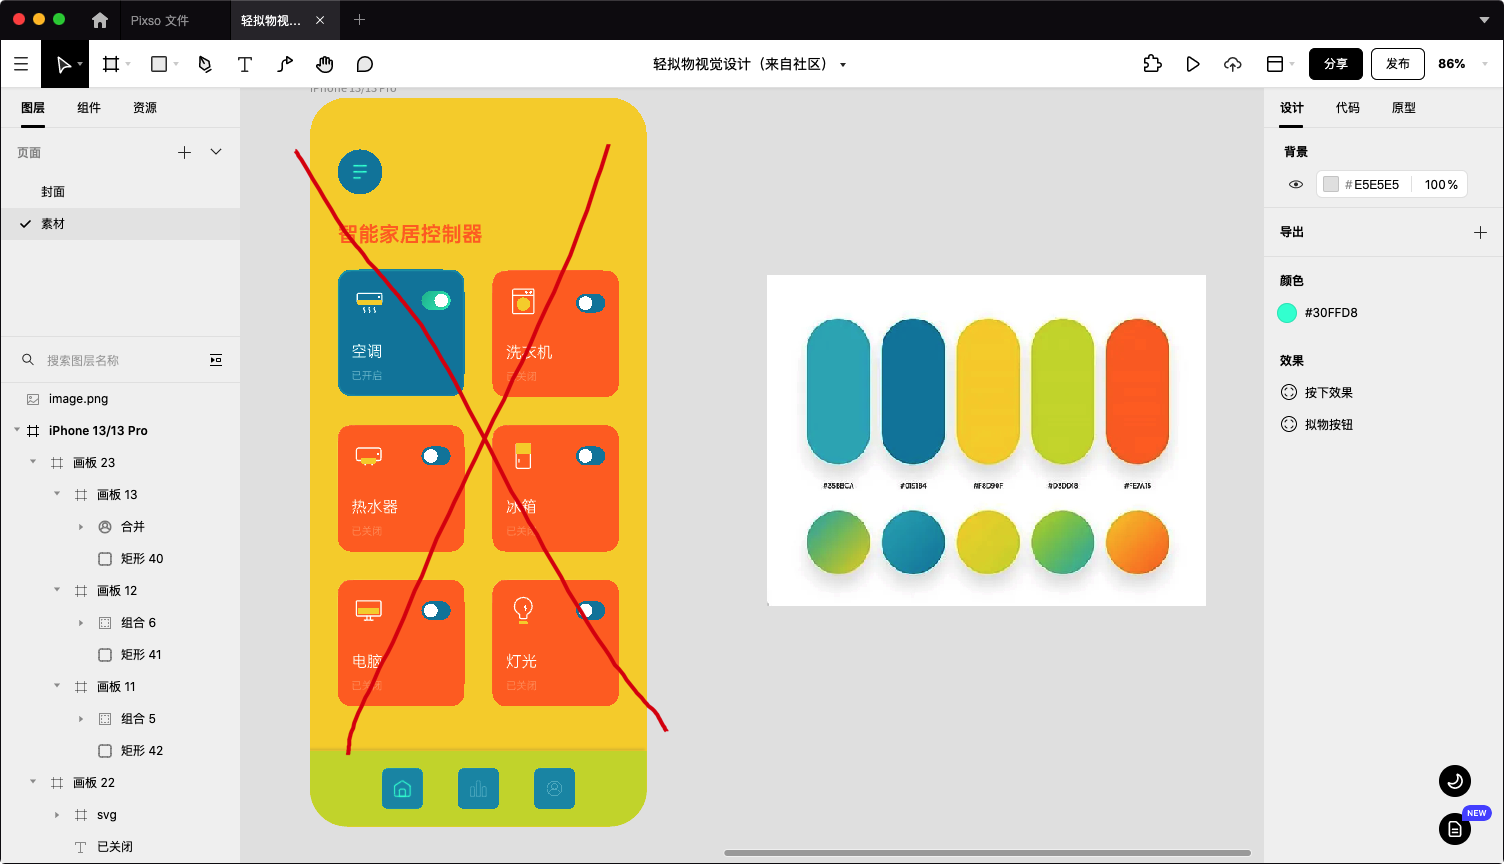Click the 发布 publish button
The image size is (1504, 864).
(x=1398, y=64)
